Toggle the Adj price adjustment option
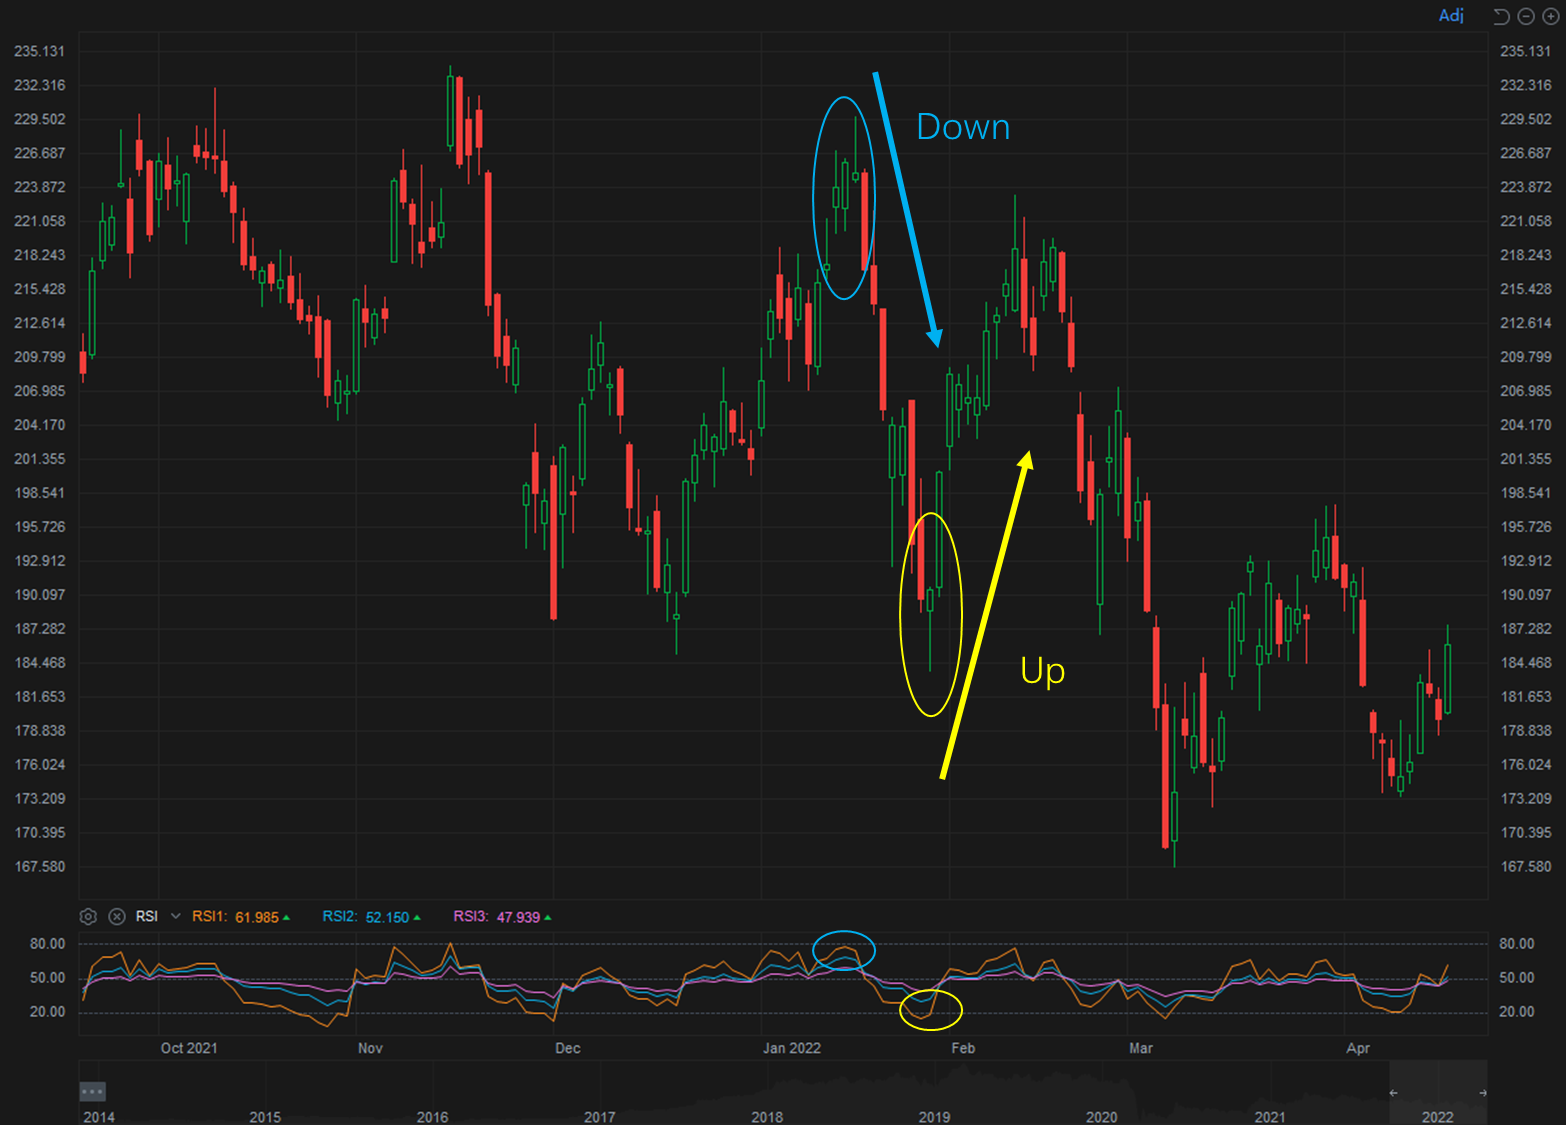This screenshot has width=1566, height=1125. 1451,15
